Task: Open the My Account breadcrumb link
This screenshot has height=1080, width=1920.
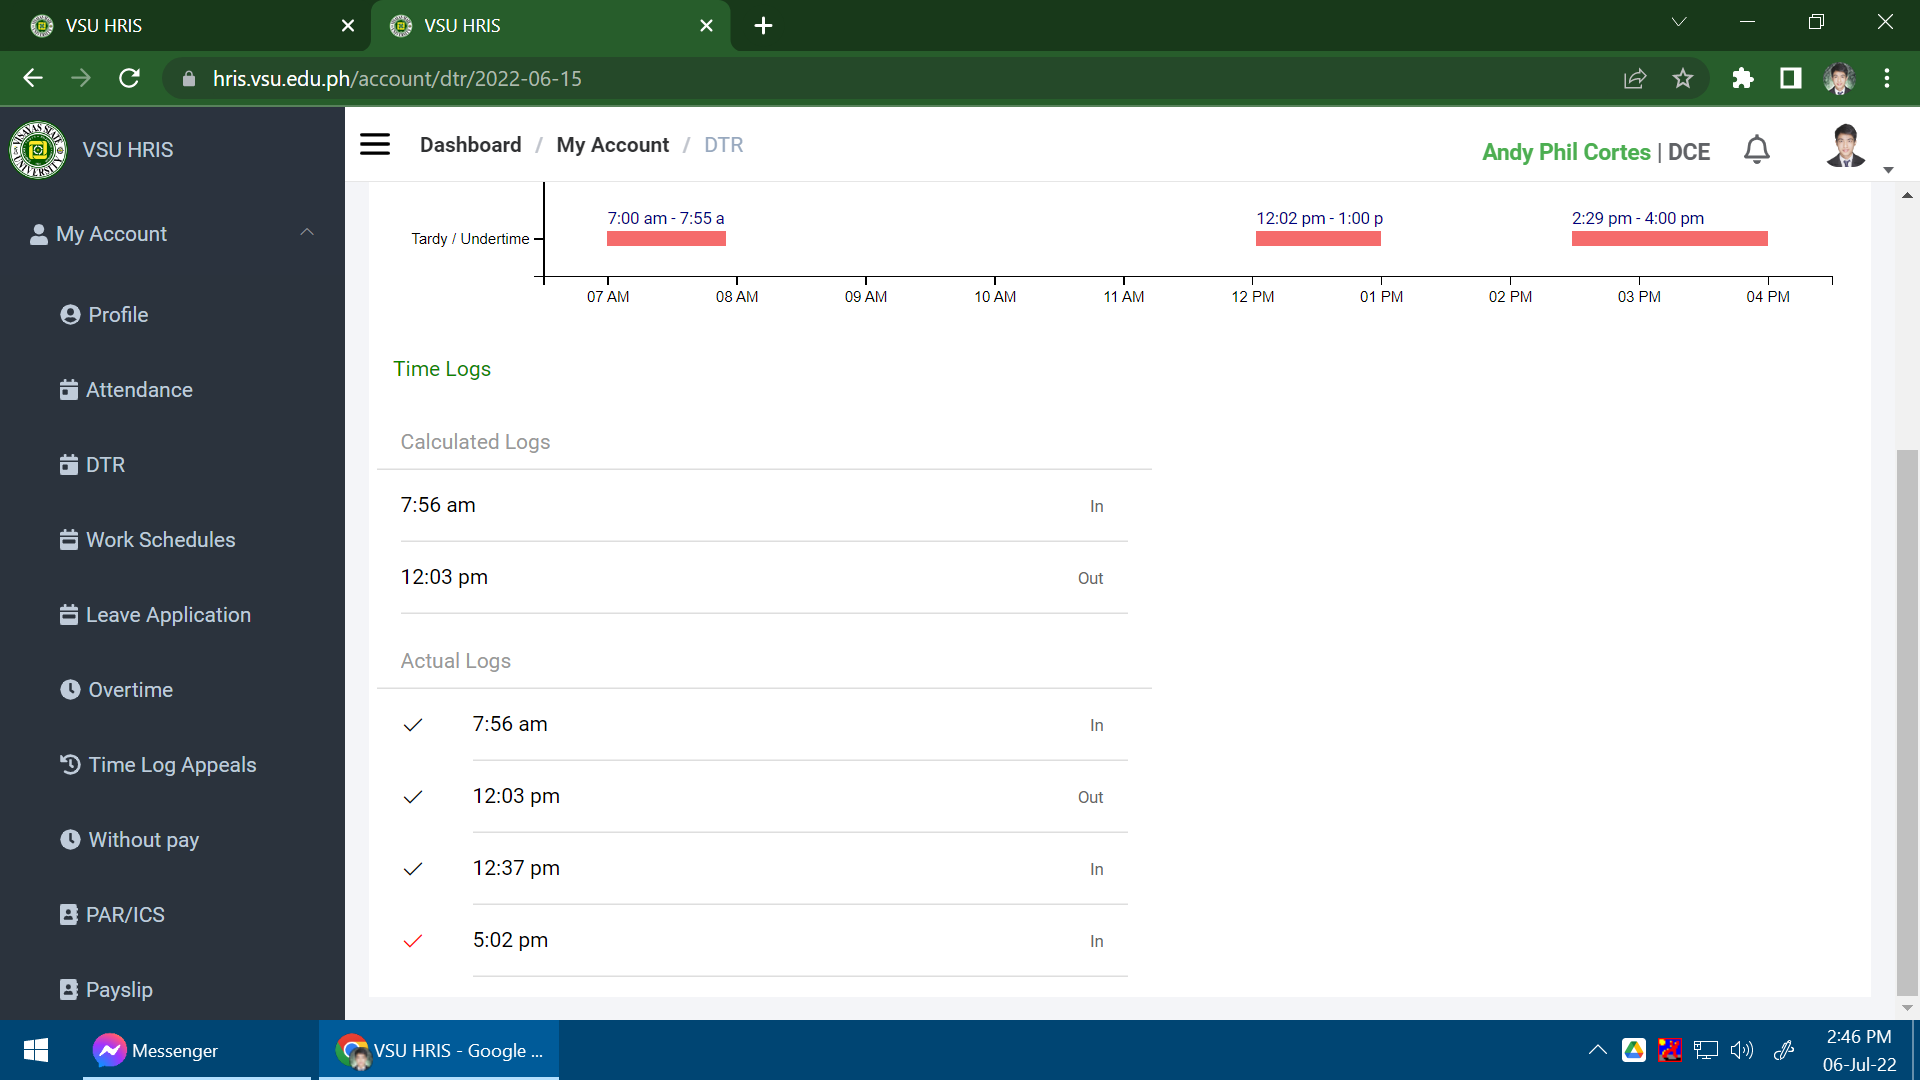Action: 612,145
